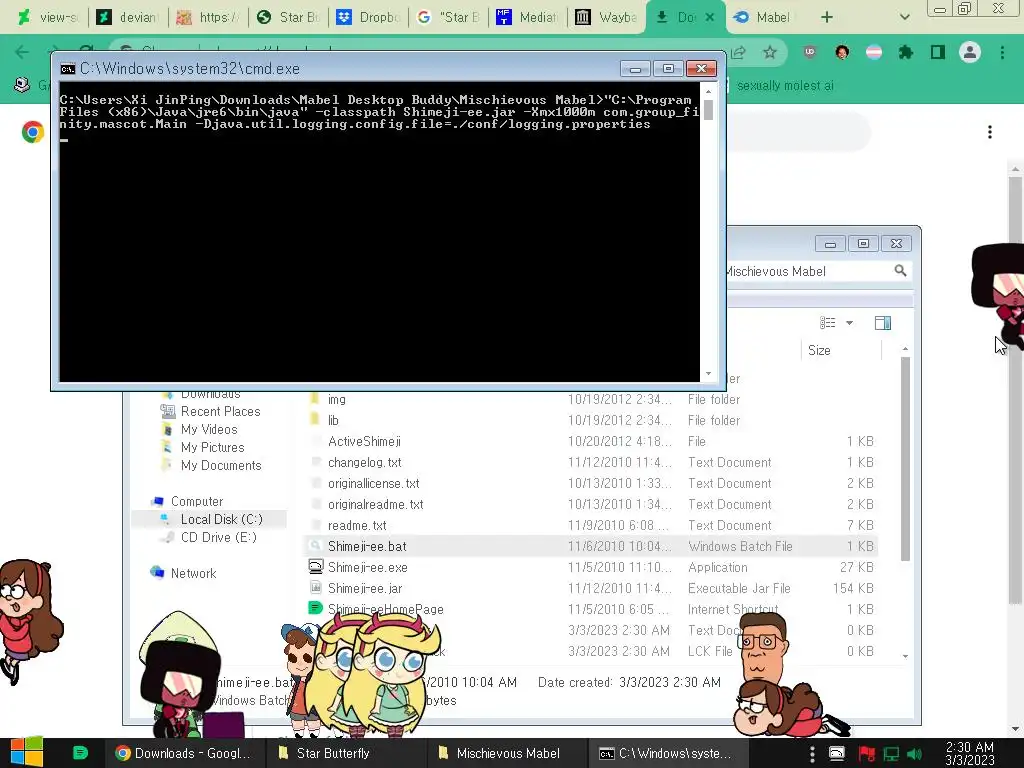1024x768 pixels.
Task: Open the 'sexually molest ai' bookmark
Action: coord(785,86)
